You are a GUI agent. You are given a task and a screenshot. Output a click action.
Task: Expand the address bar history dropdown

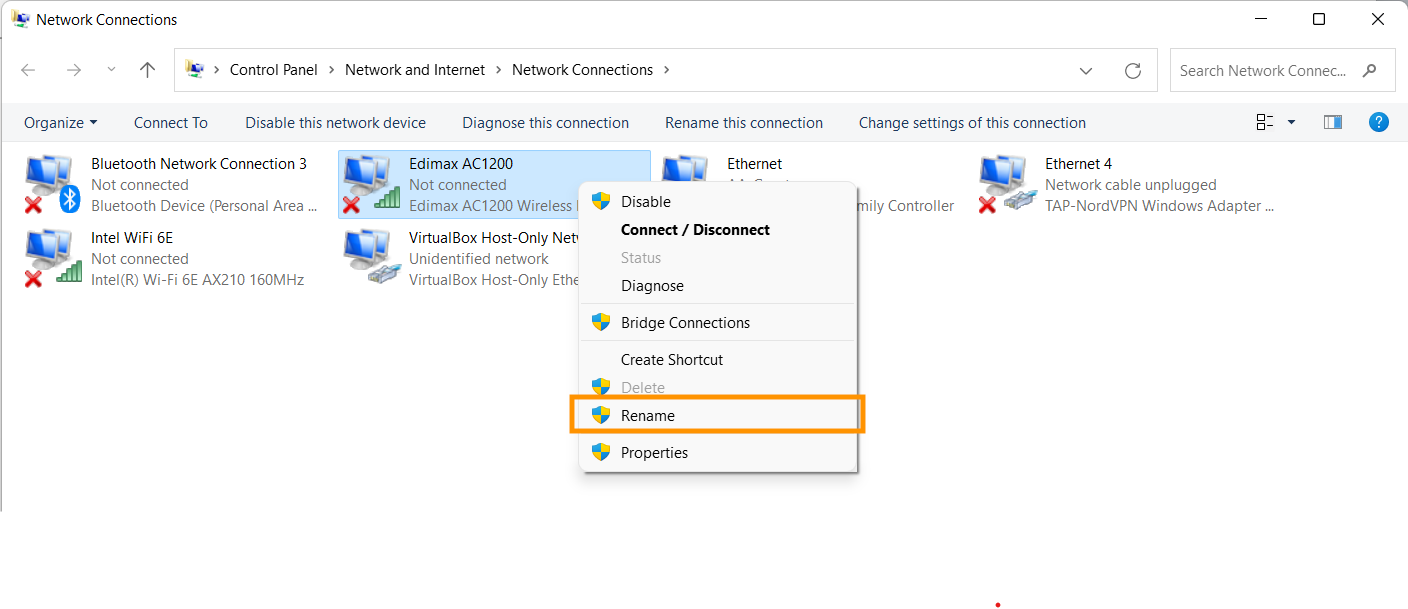pyautogui.click(x=1086, y=71)
